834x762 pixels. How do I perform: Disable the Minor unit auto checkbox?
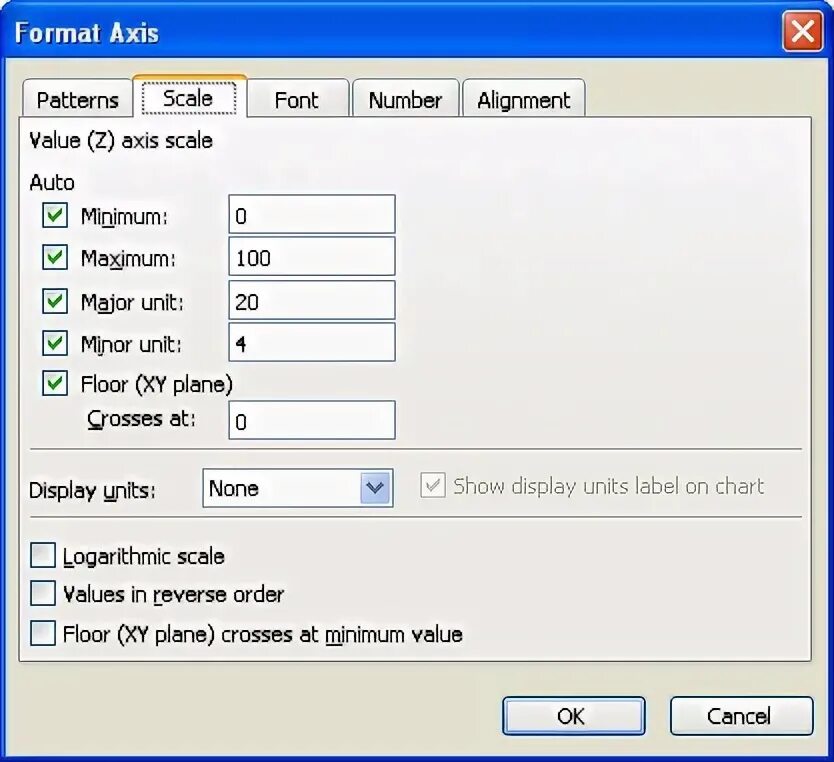click(x=55, y=343)
